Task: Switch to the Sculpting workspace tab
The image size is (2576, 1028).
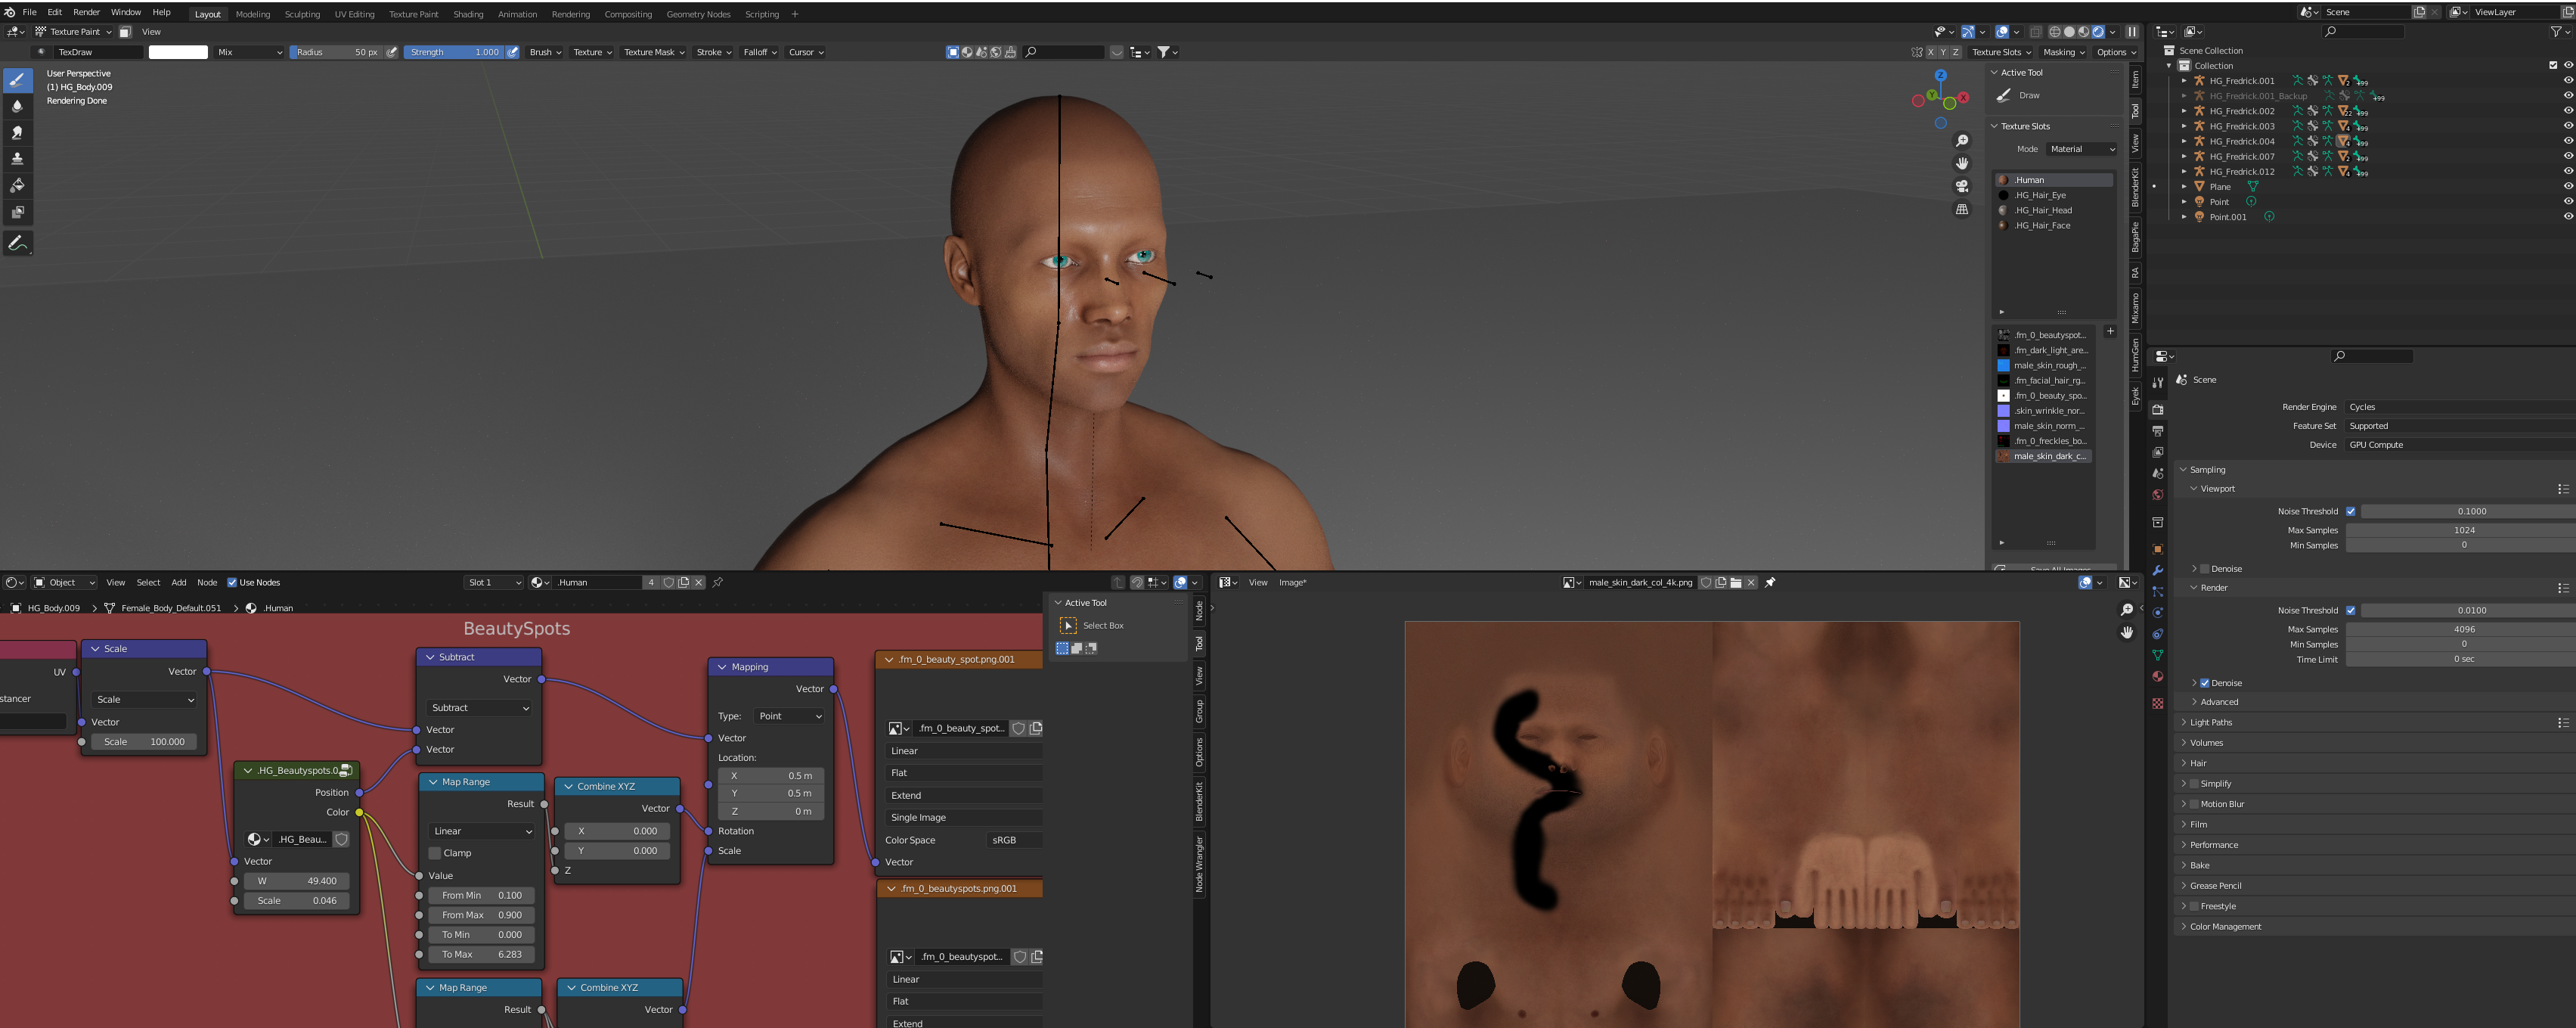Action: coord(302,14)
